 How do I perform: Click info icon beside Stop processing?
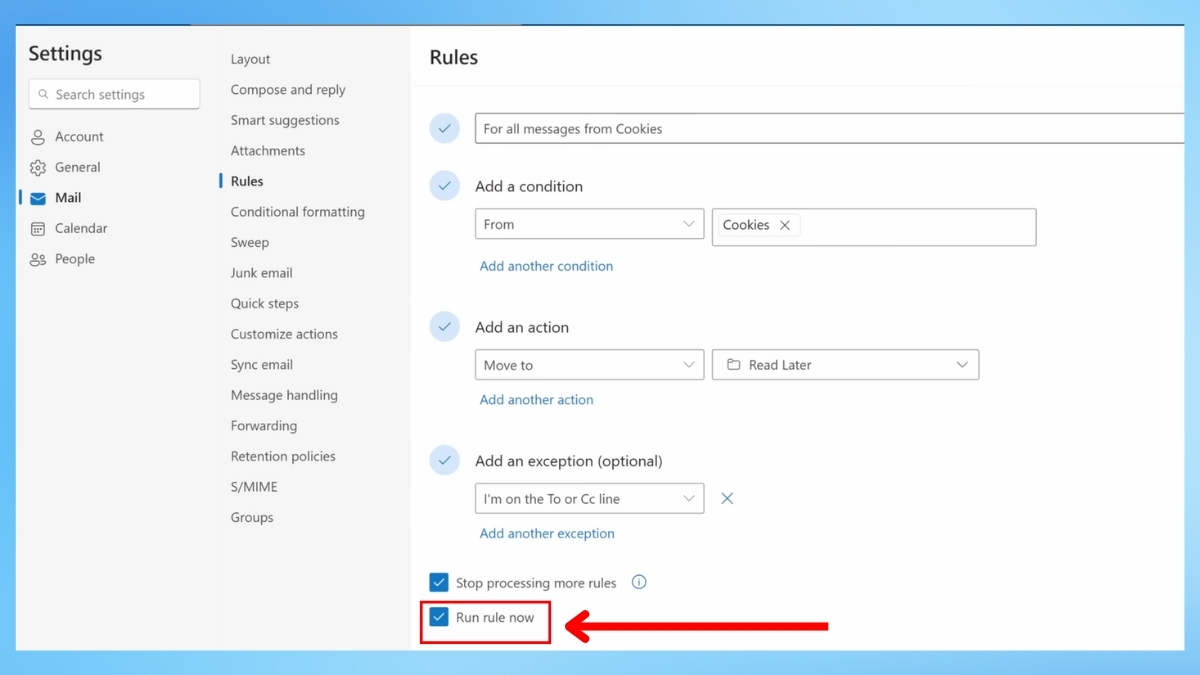639,582
